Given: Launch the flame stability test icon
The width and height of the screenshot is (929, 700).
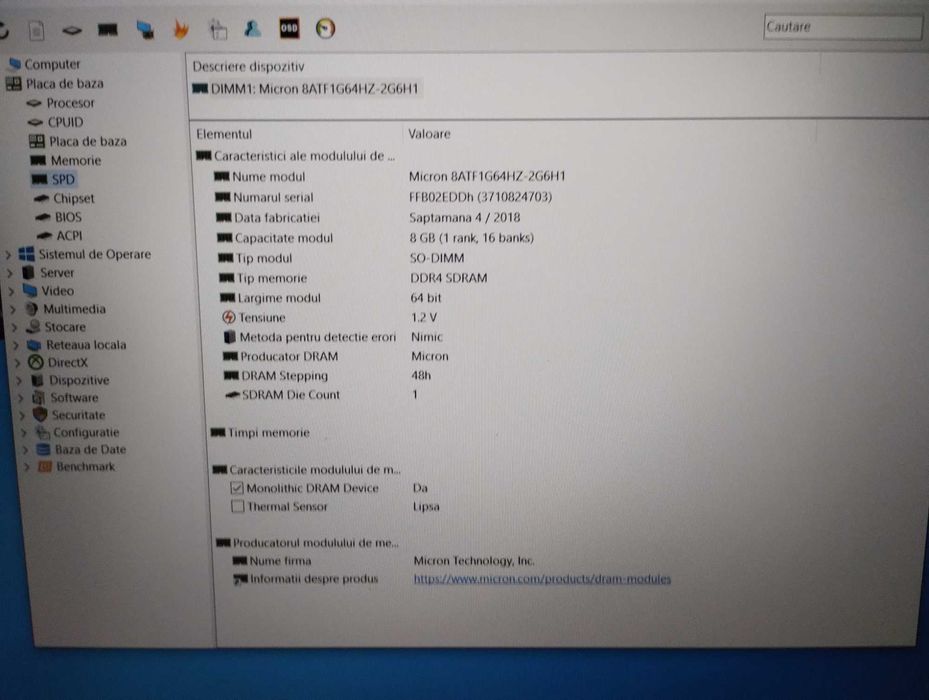Looking at the screenshot, I should [181, 29].
